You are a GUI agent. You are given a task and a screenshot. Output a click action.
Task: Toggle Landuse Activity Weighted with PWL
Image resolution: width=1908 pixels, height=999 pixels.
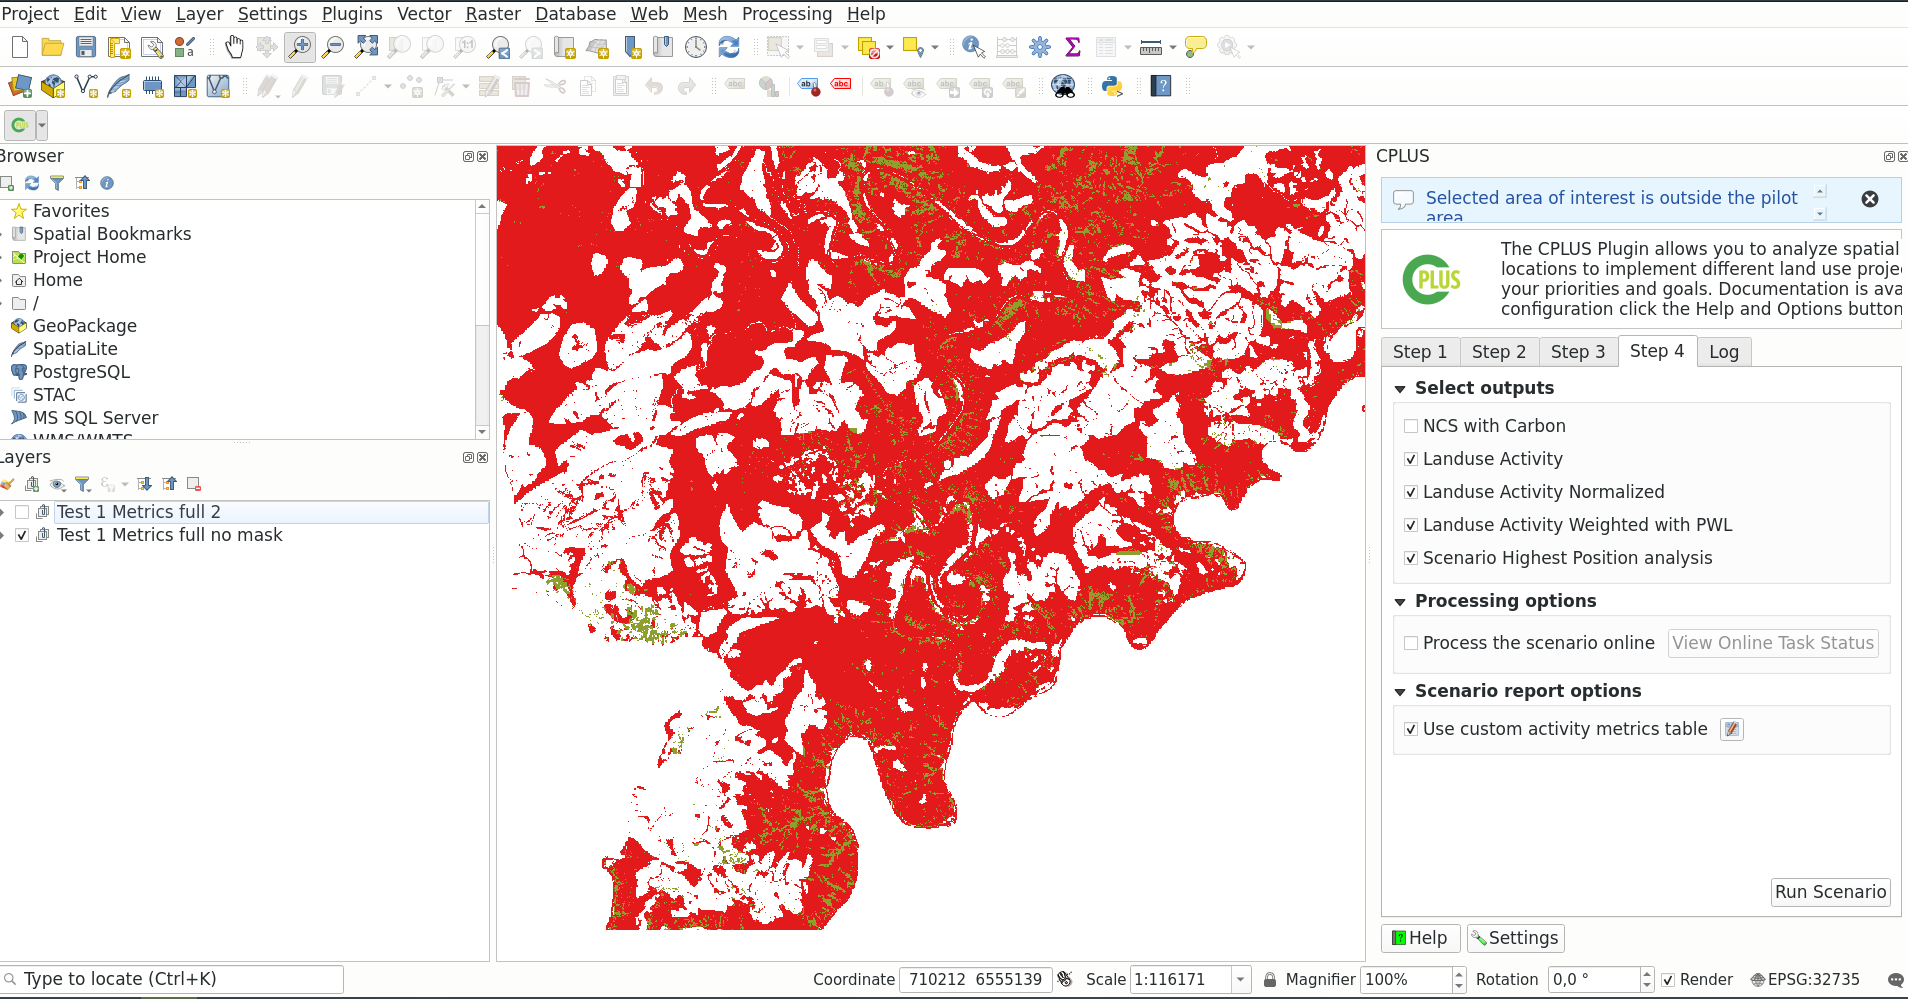1411,525
